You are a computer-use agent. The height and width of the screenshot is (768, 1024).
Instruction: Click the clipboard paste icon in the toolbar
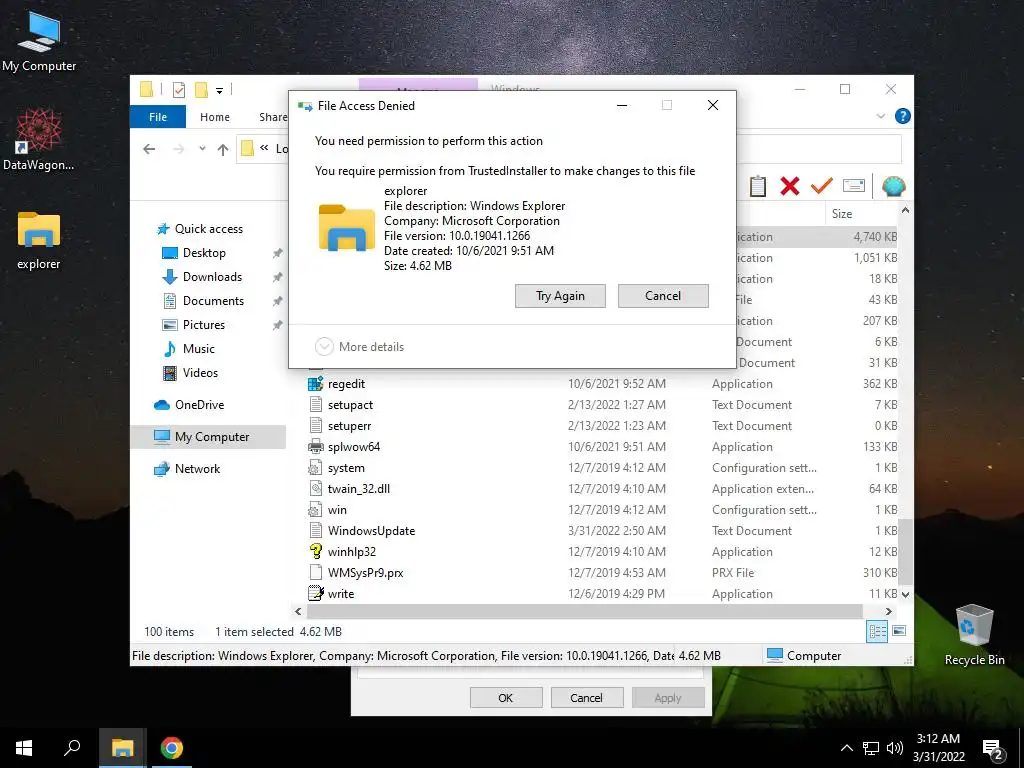pos(758,186)
